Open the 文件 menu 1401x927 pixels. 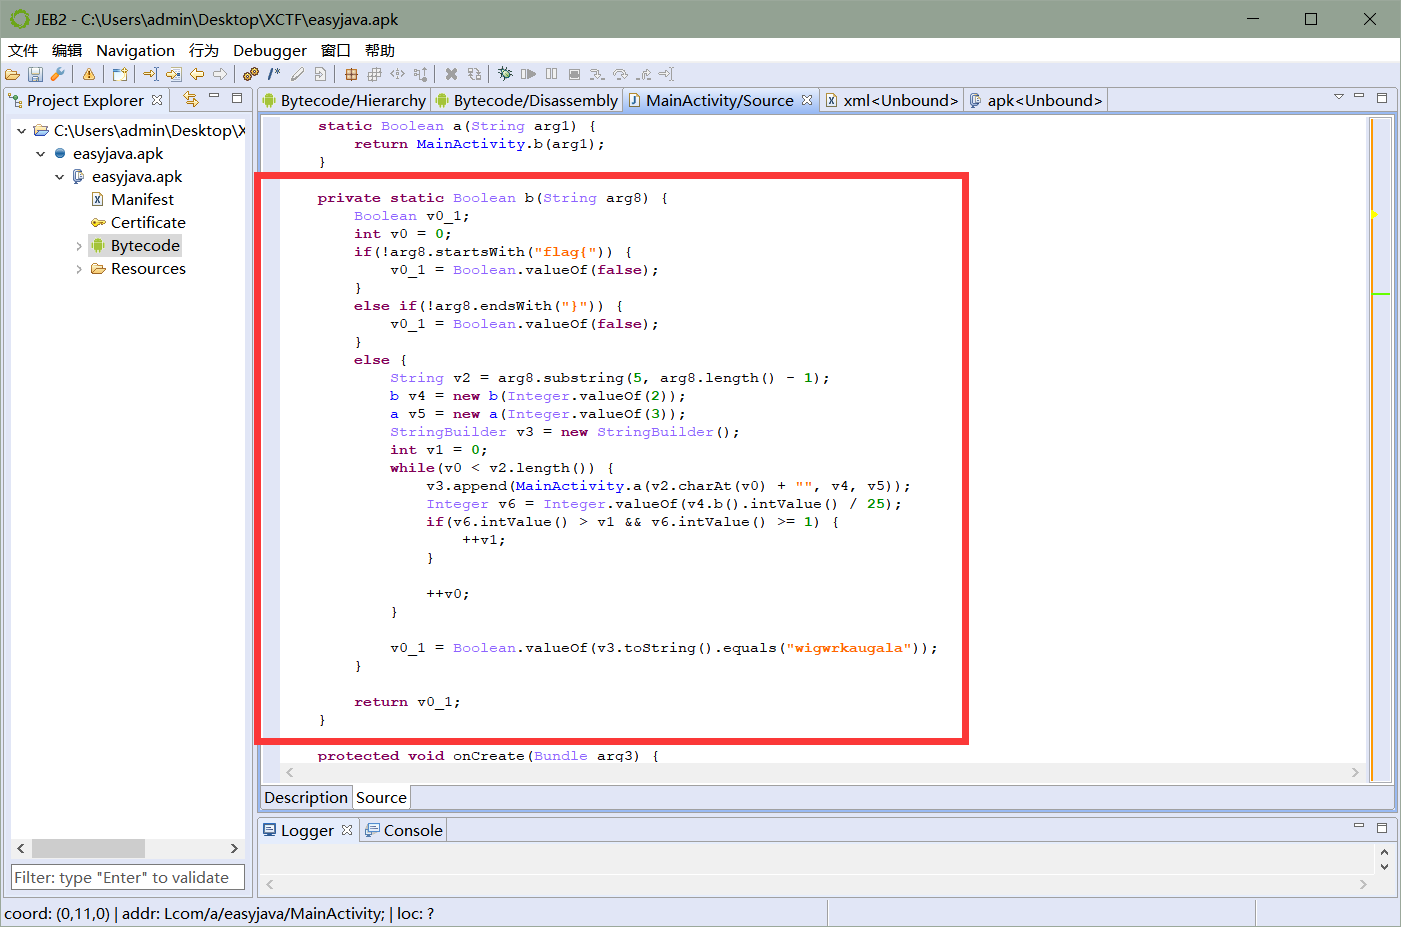click(x=23, y=51)
